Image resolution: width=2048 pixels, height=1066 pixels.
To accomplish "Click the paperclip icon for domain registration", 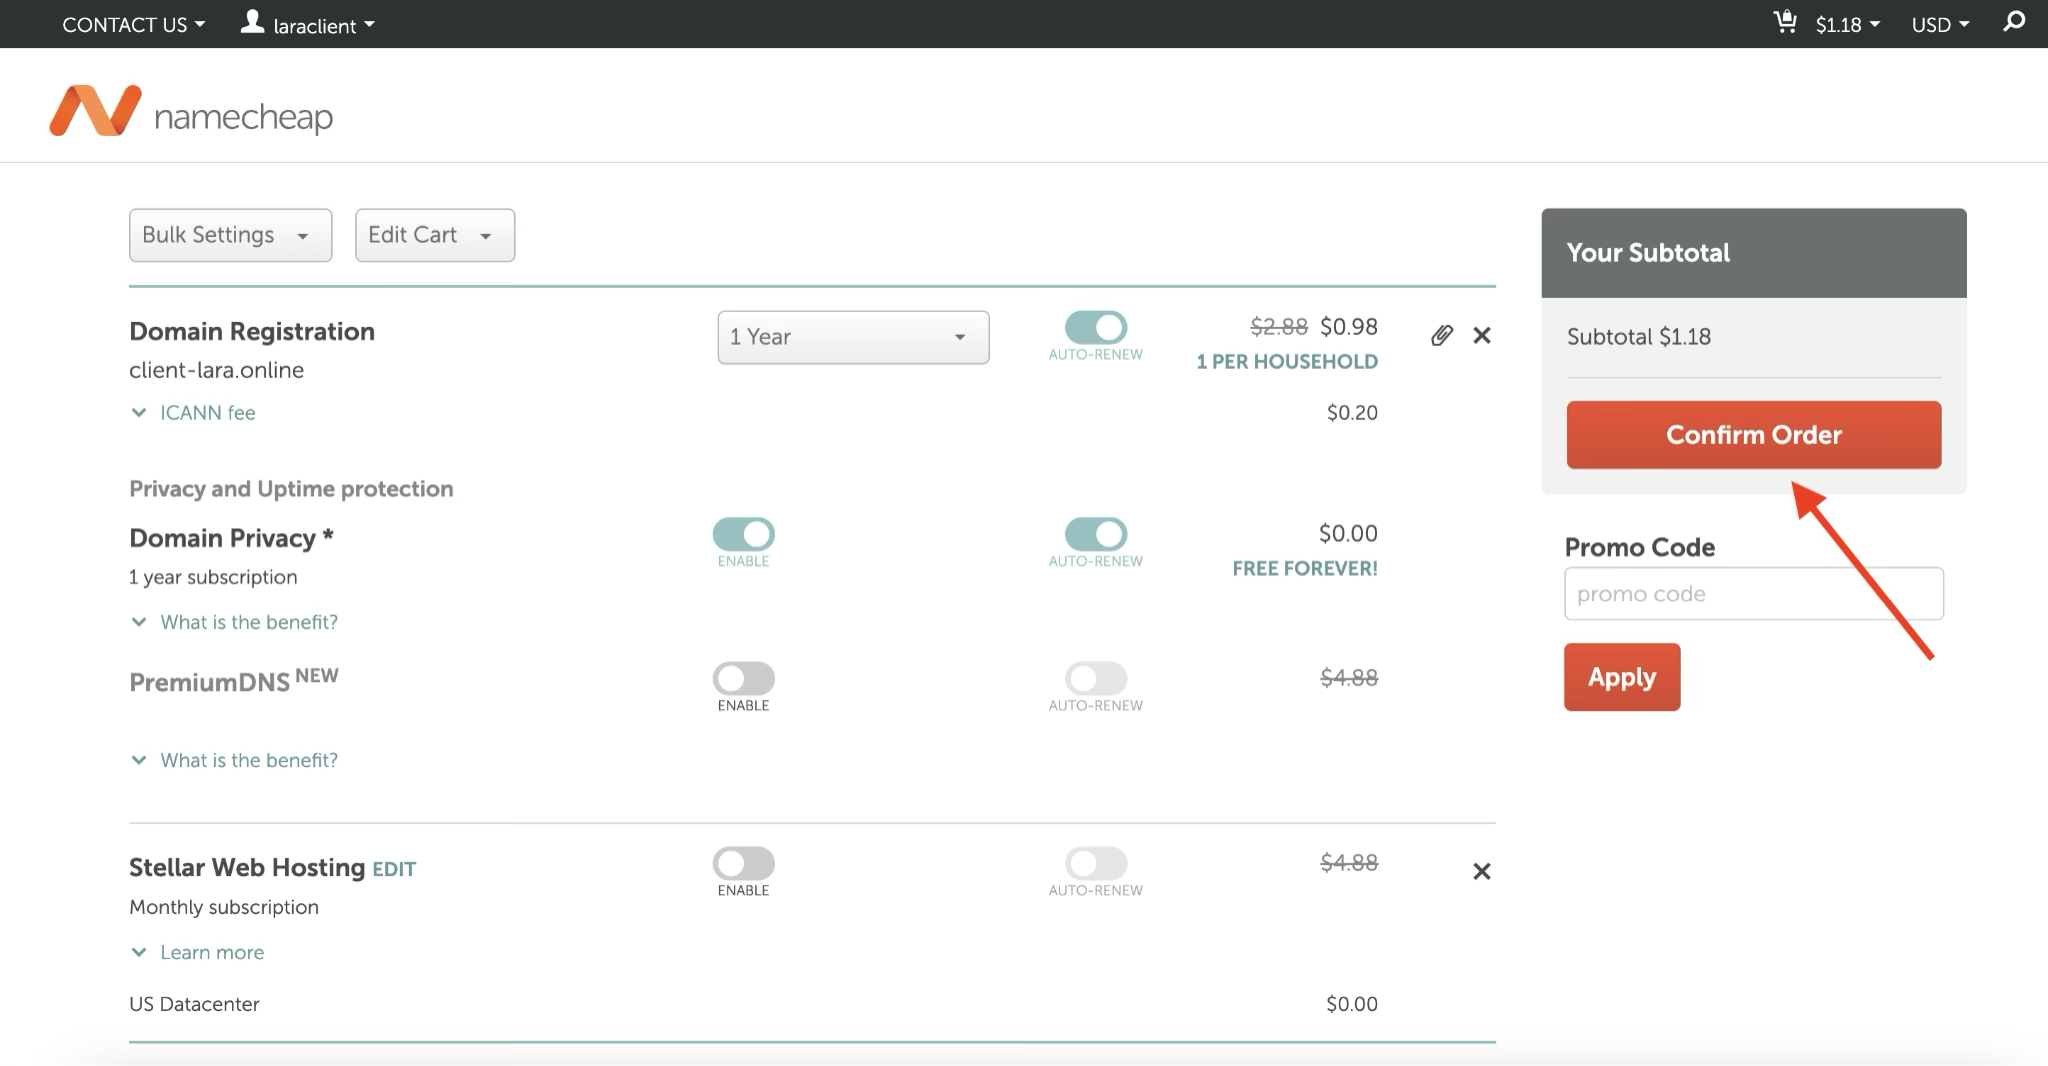I will coord(1441,335).
